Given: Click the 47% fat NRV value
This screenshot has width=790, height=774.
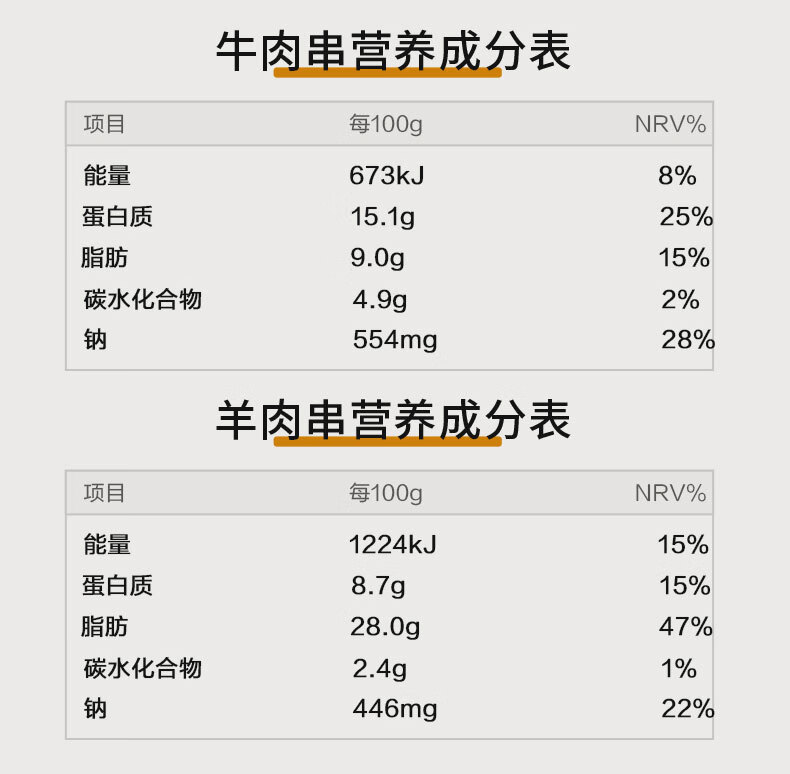Looking at the screenshot, I should click(686, 626).
